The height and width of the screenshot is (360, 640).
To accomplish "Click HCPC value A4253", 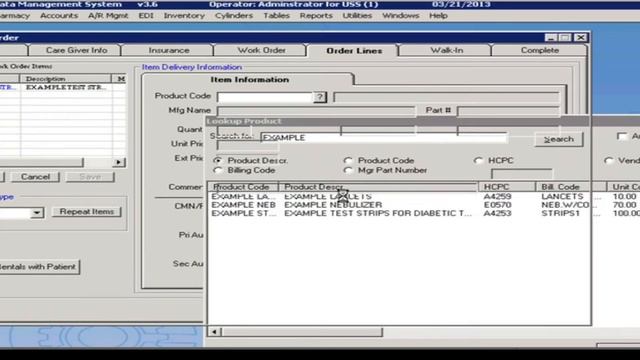I will (x=497, y=213).
